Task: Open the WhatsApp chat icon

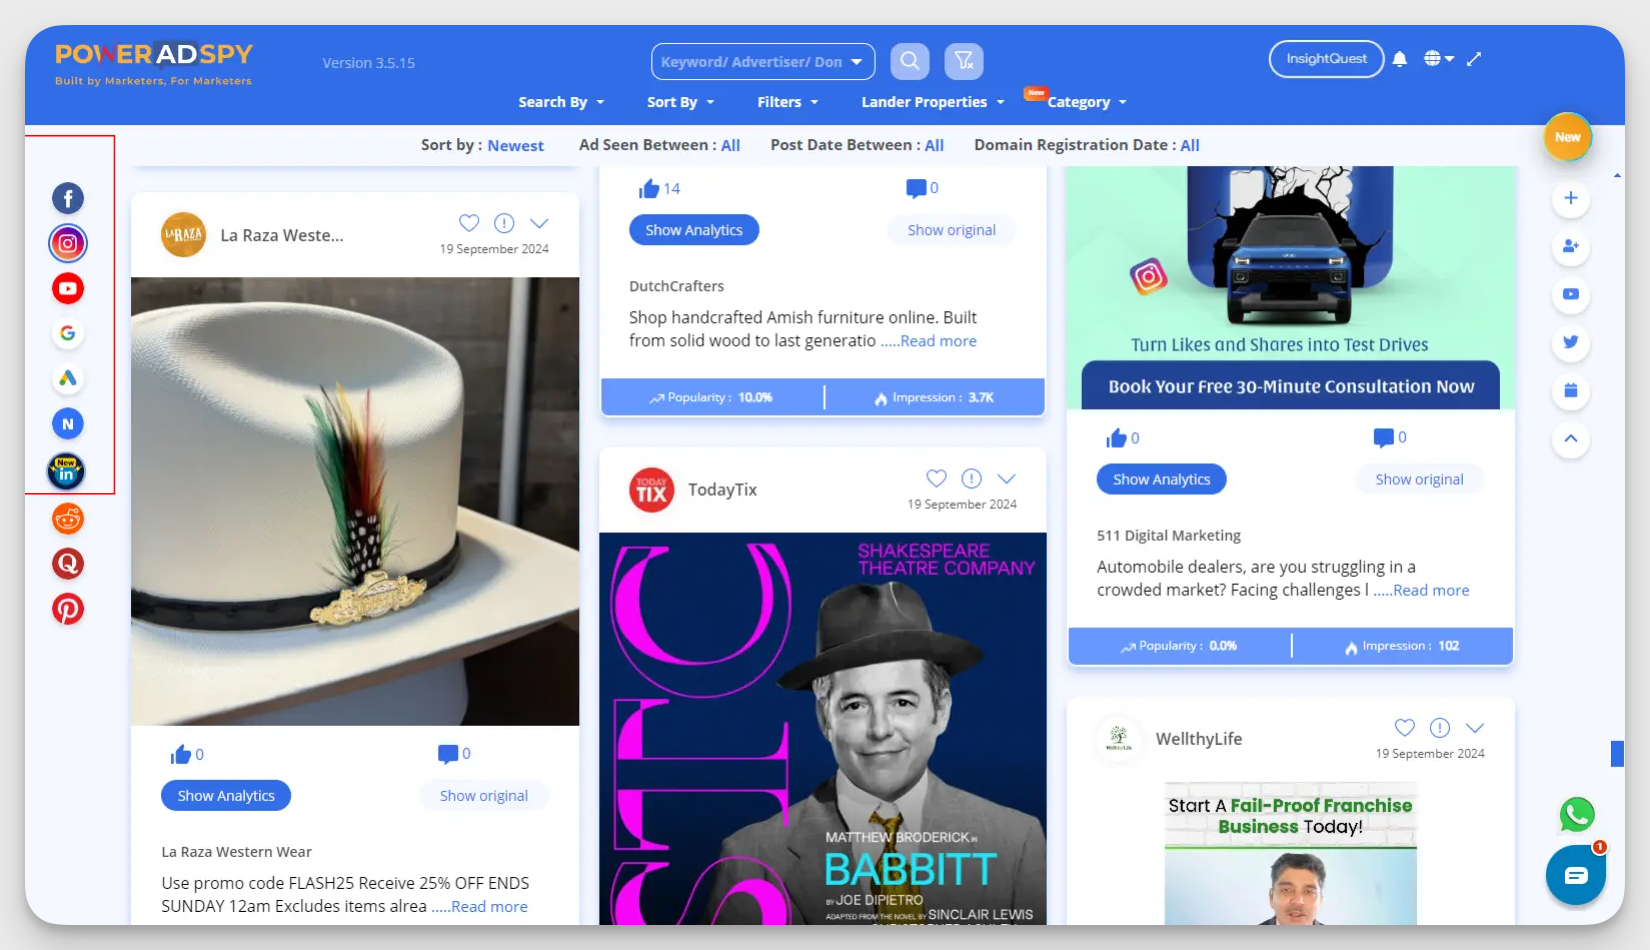Action: [x=1576, y=814]
